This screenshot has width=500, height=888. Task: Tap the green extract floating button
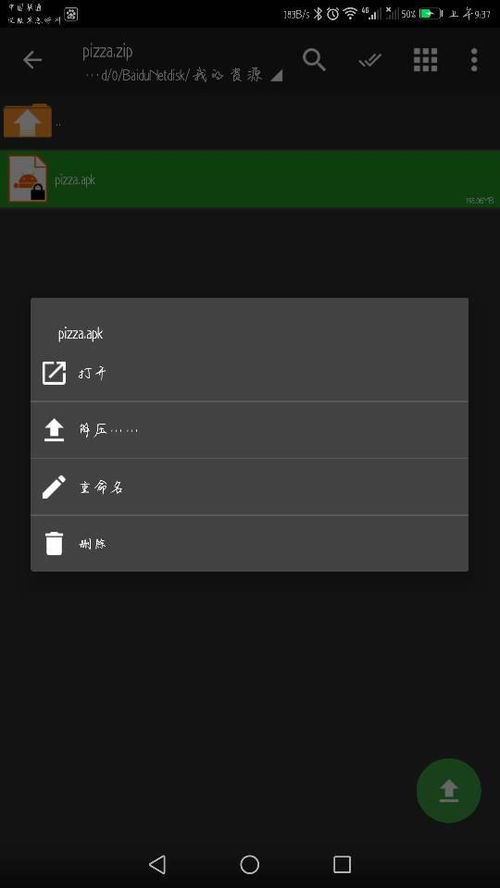coord(448,791)
